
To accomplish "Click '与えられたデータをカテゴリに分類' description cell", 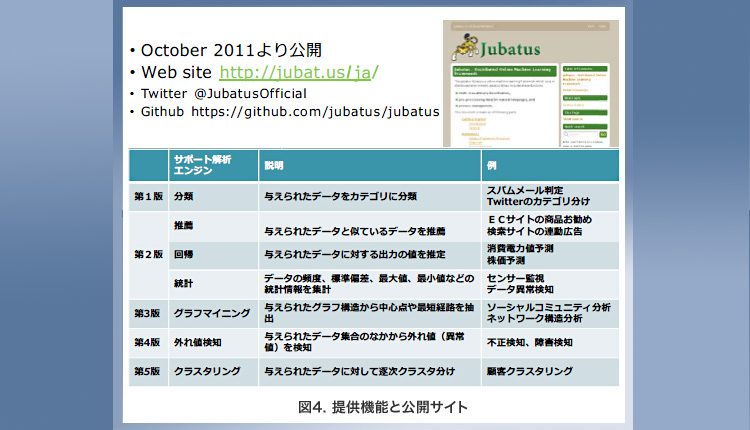I will (x=370, y=197).
